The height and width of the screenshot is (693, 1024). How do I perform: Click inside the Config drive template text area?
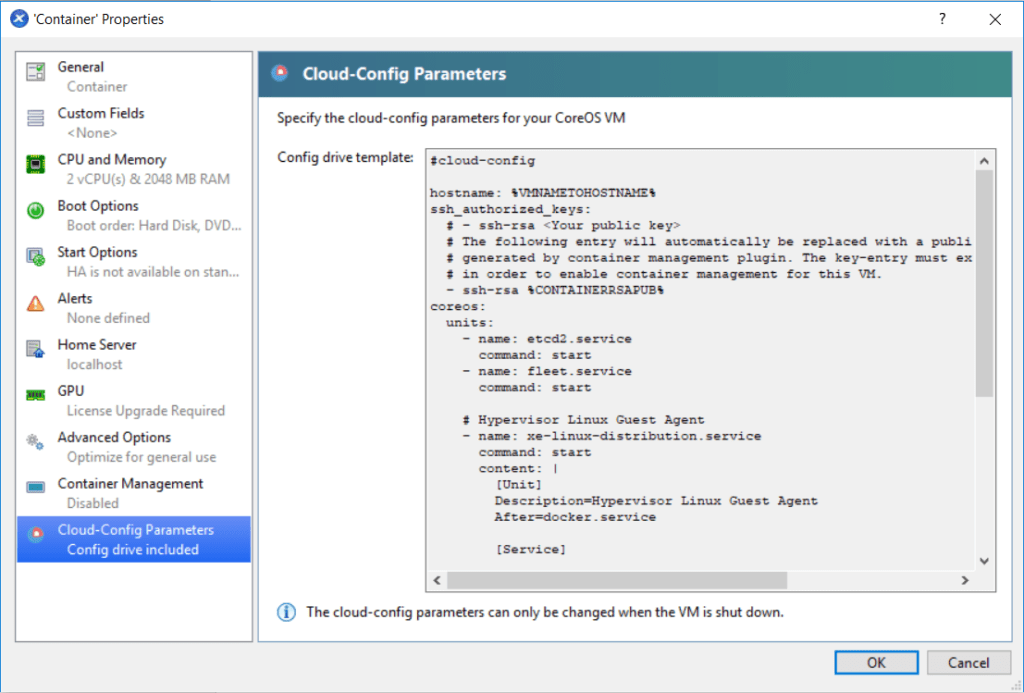[700, 360]
